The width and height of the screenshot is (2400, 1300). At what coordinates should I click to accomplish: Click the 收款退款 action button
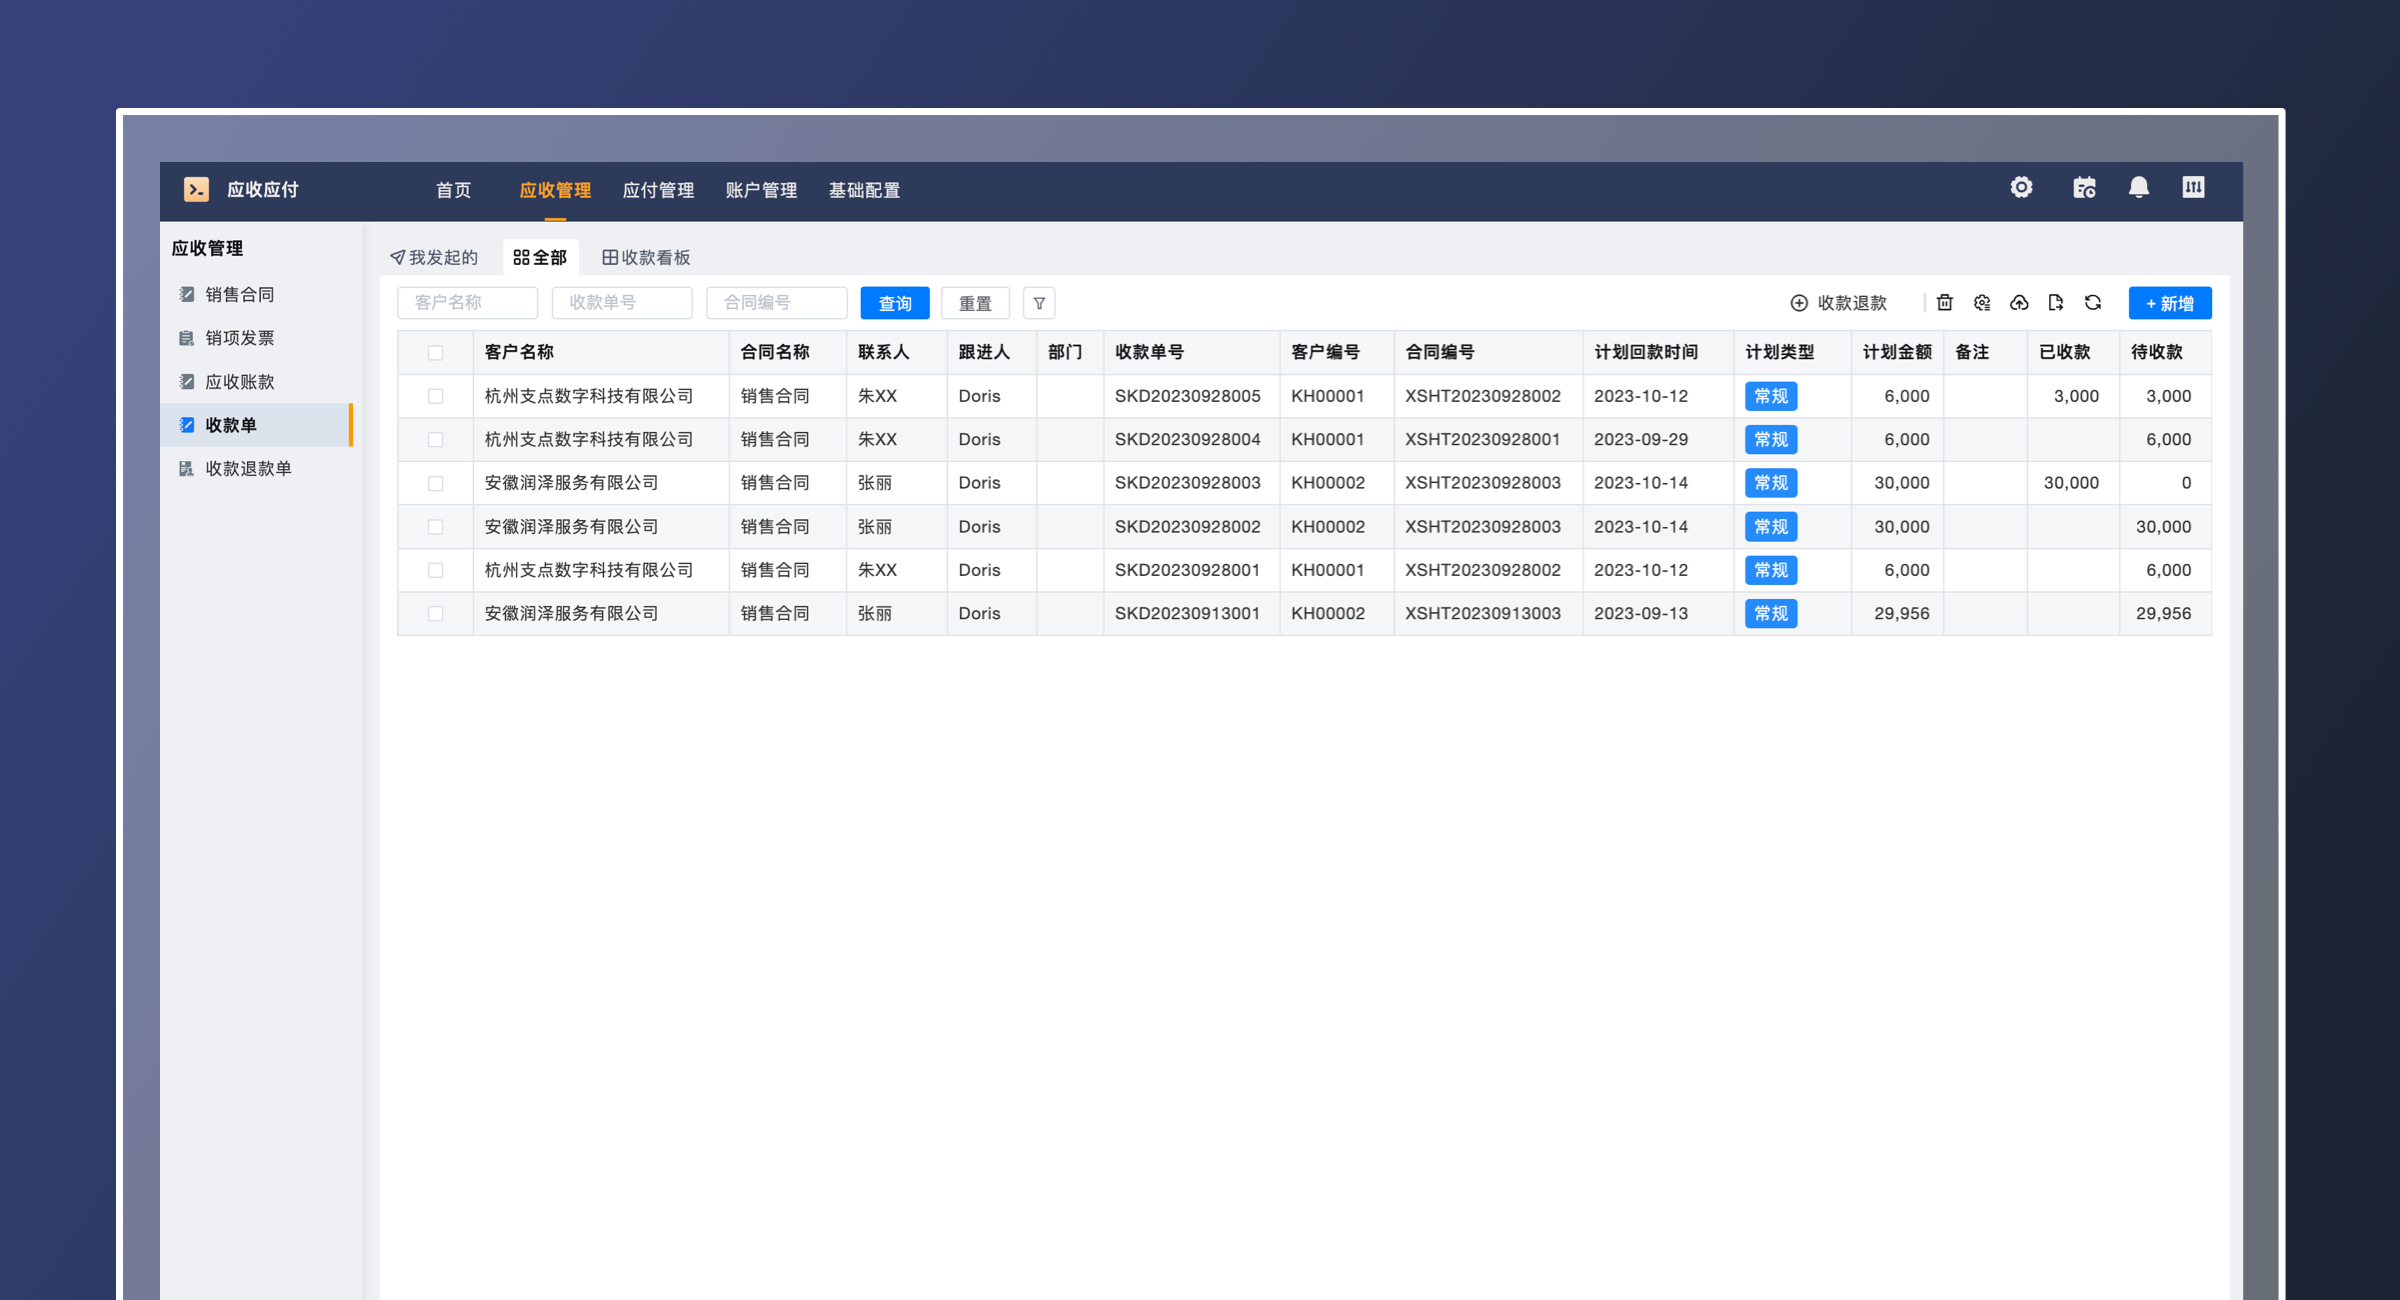tap(1838, 303)
